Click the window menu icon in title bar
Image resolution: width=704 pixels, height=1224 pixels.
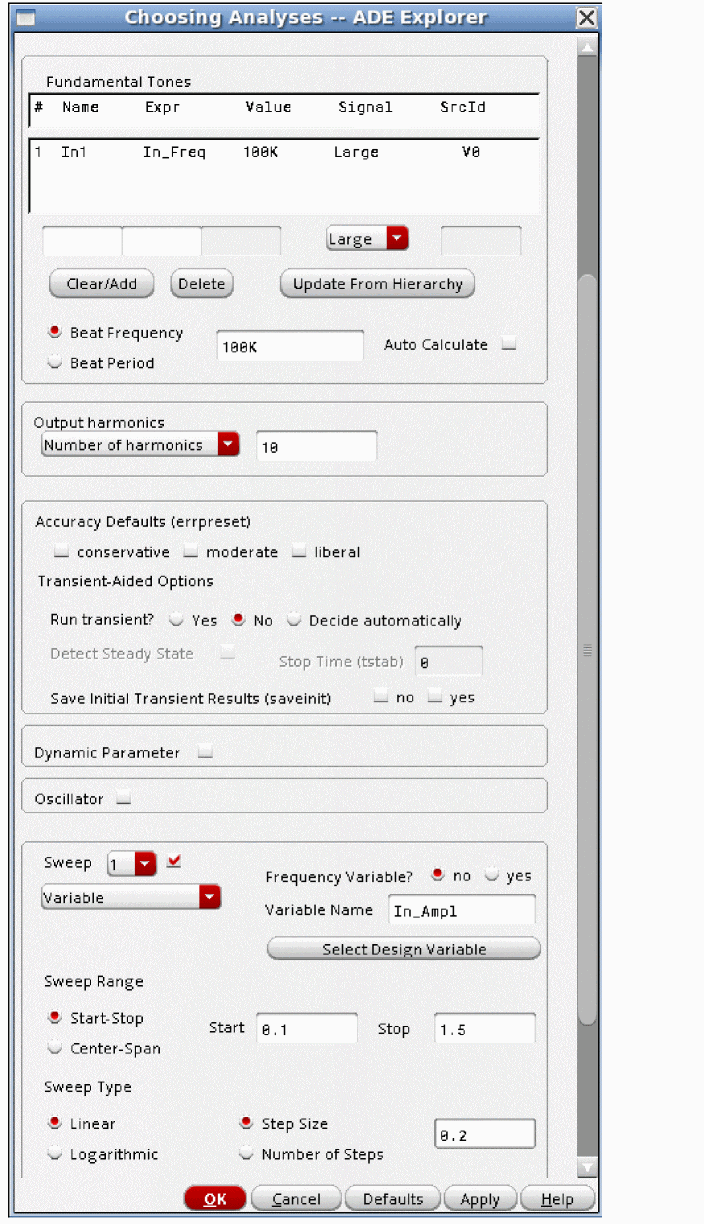point(25,17)
